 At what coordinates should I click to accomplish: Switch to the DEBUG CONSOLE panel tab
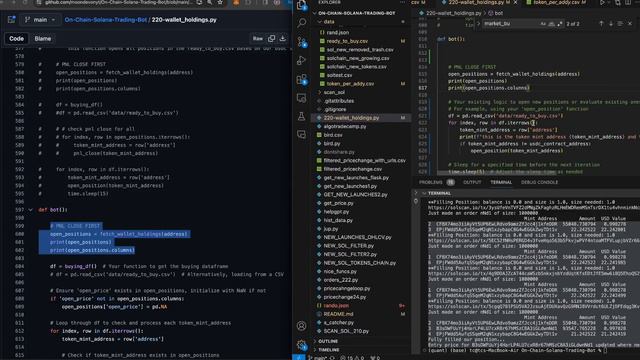[539, 182]
